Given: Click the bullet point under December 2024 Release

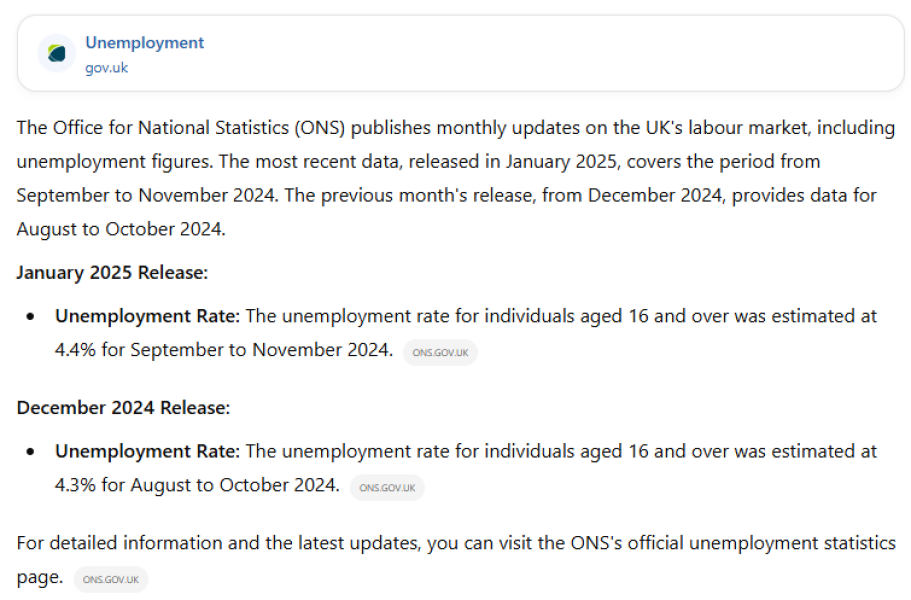Looking at the screenshot, I should [x=30, y=452].
